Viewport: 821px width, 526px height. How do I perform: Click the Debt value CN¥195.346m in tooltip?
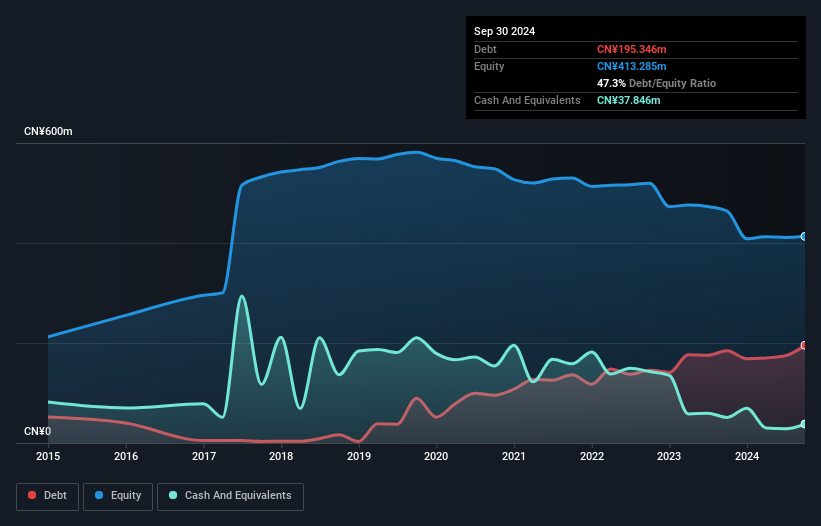(631, 49)
